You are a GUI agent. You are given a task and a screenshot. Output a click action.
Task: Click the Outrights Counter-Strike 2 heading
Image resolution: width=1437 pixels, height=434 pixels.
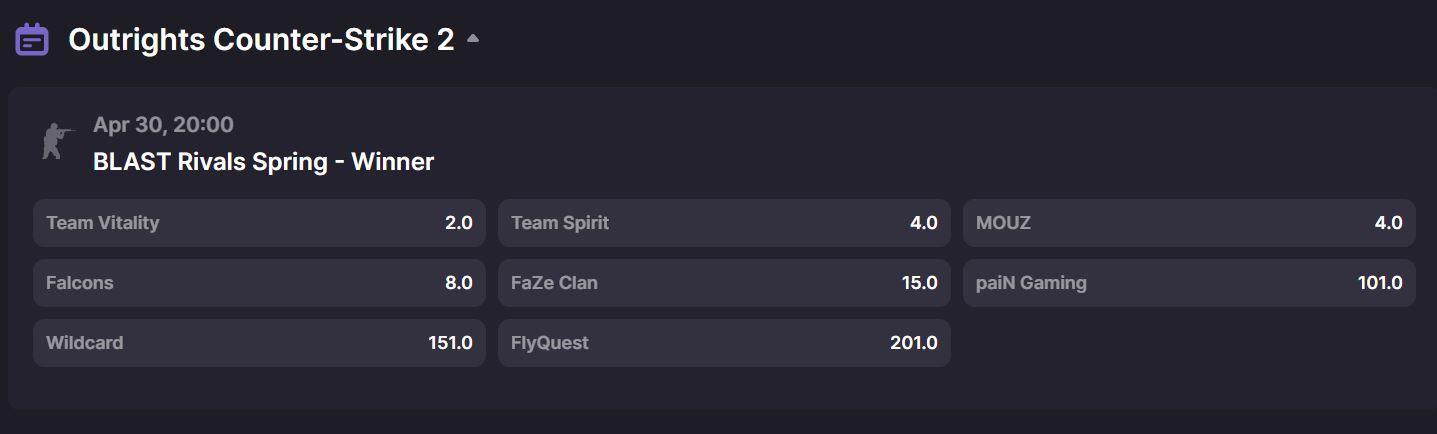(261, 40)
